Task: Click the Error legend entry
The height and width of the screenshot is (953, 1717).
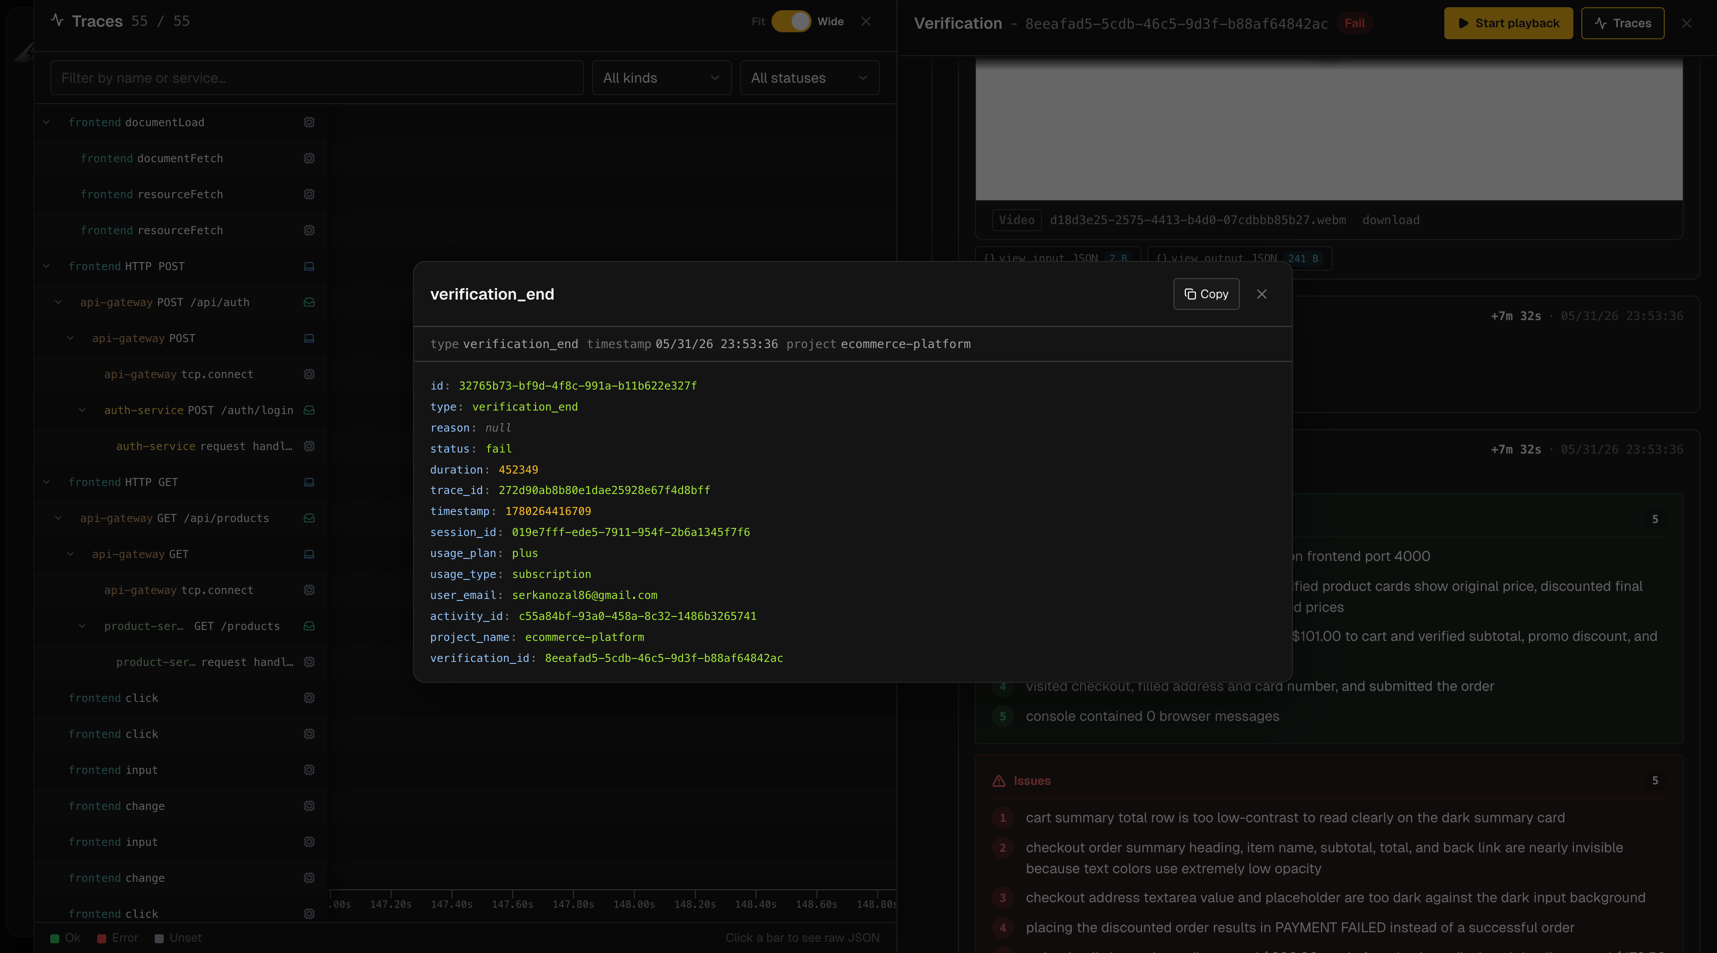Action: click(x=118, y=938)
